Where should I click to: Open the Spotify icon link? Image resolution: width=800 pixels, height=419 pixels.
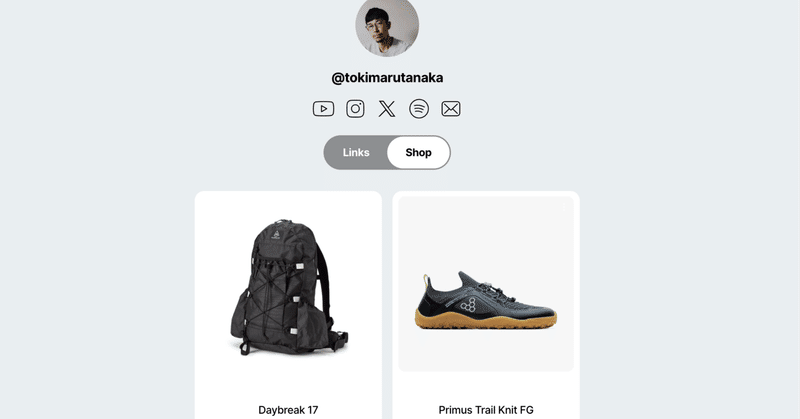click(419, 109)
